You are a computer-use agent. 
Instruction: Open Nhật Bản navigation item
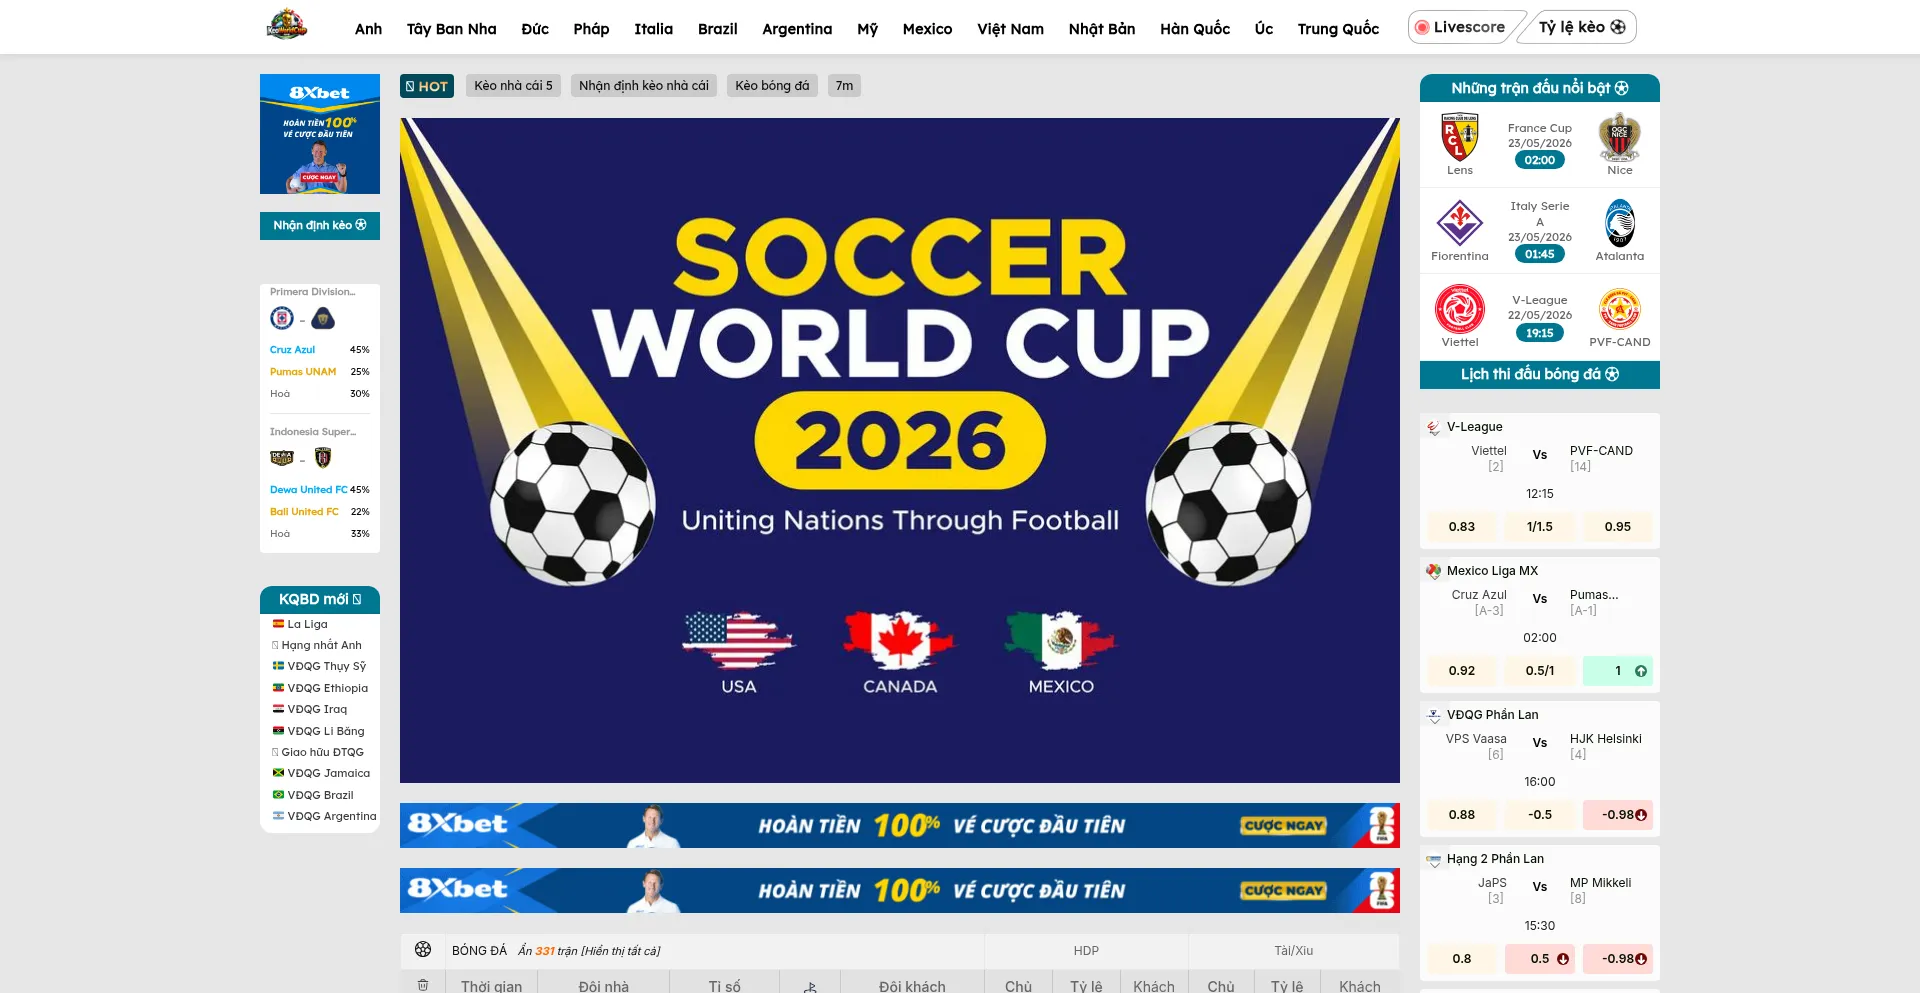point(1102,29)
